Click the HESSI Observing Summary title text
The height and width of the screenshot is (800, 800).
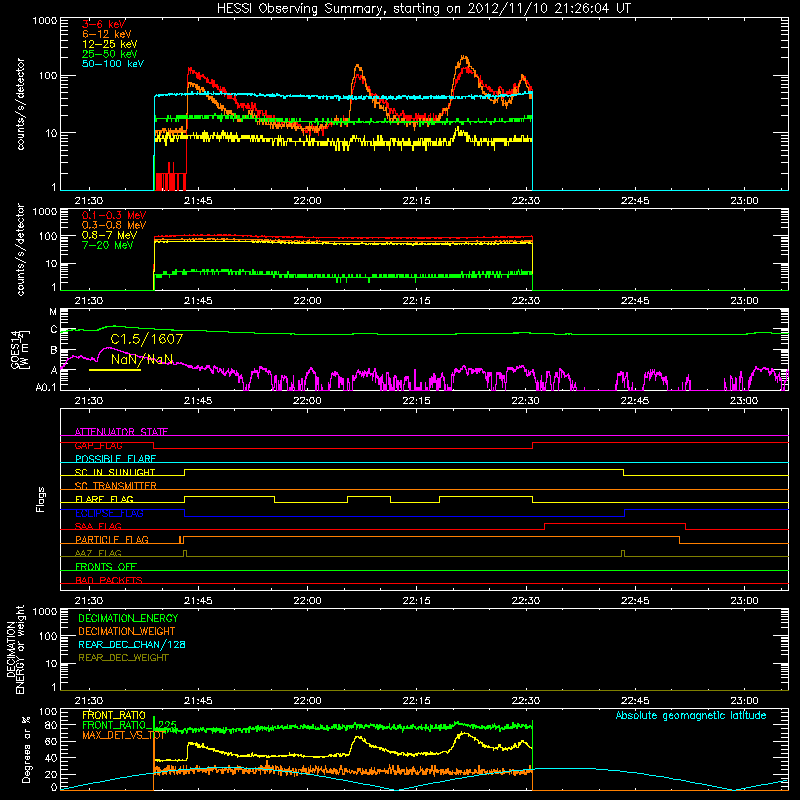pyautogui.click(x=424, y=8)
